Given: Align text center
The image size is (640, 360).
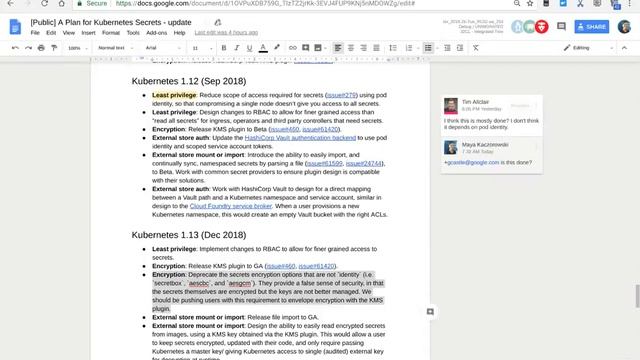Looking at the screenshot, I should pyautogui.click(x=351, y=48).
